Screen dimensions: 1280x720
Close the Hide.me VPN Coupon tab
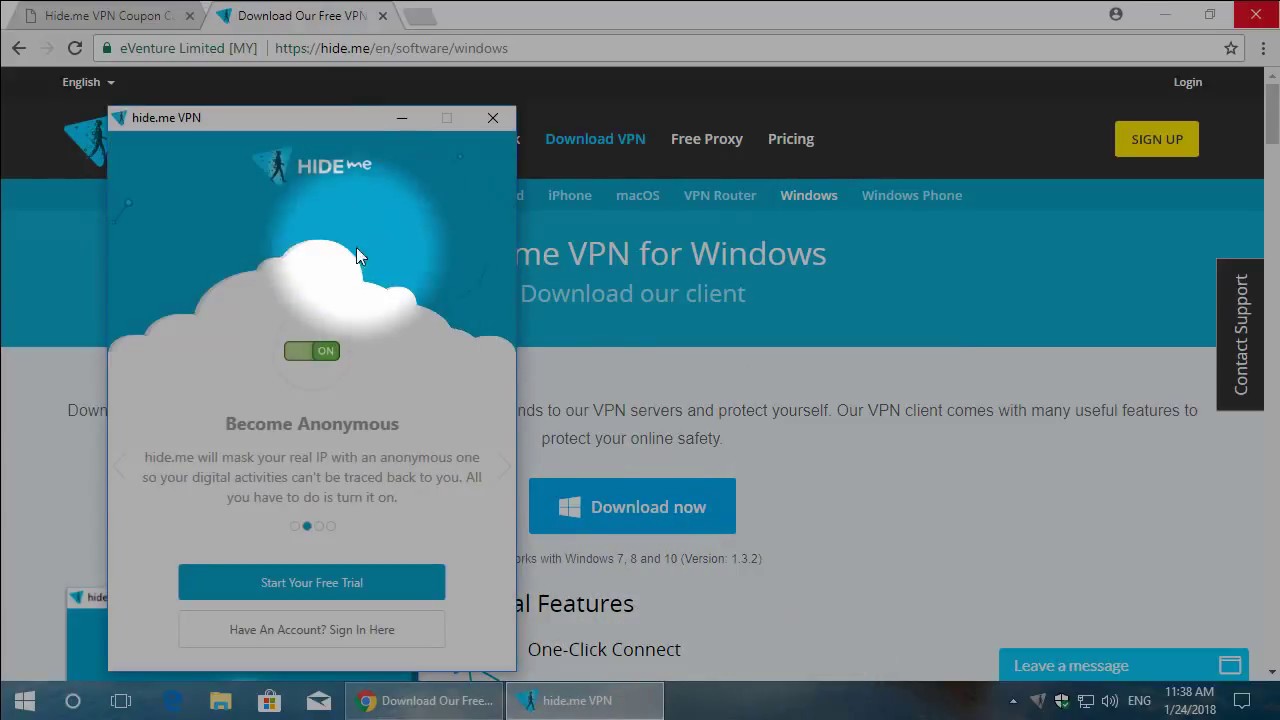190,16
